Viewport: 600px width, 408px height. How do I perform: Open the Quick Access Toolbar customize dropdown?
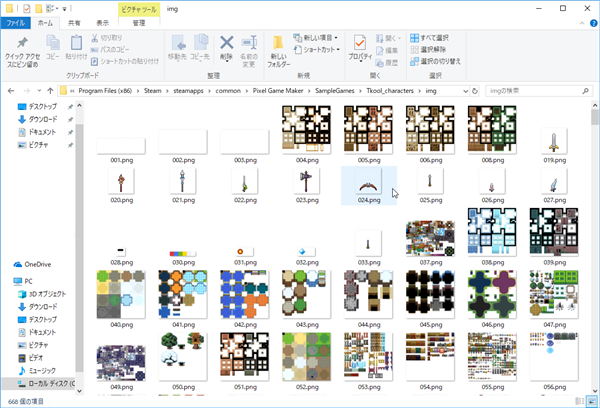point(64,8)
